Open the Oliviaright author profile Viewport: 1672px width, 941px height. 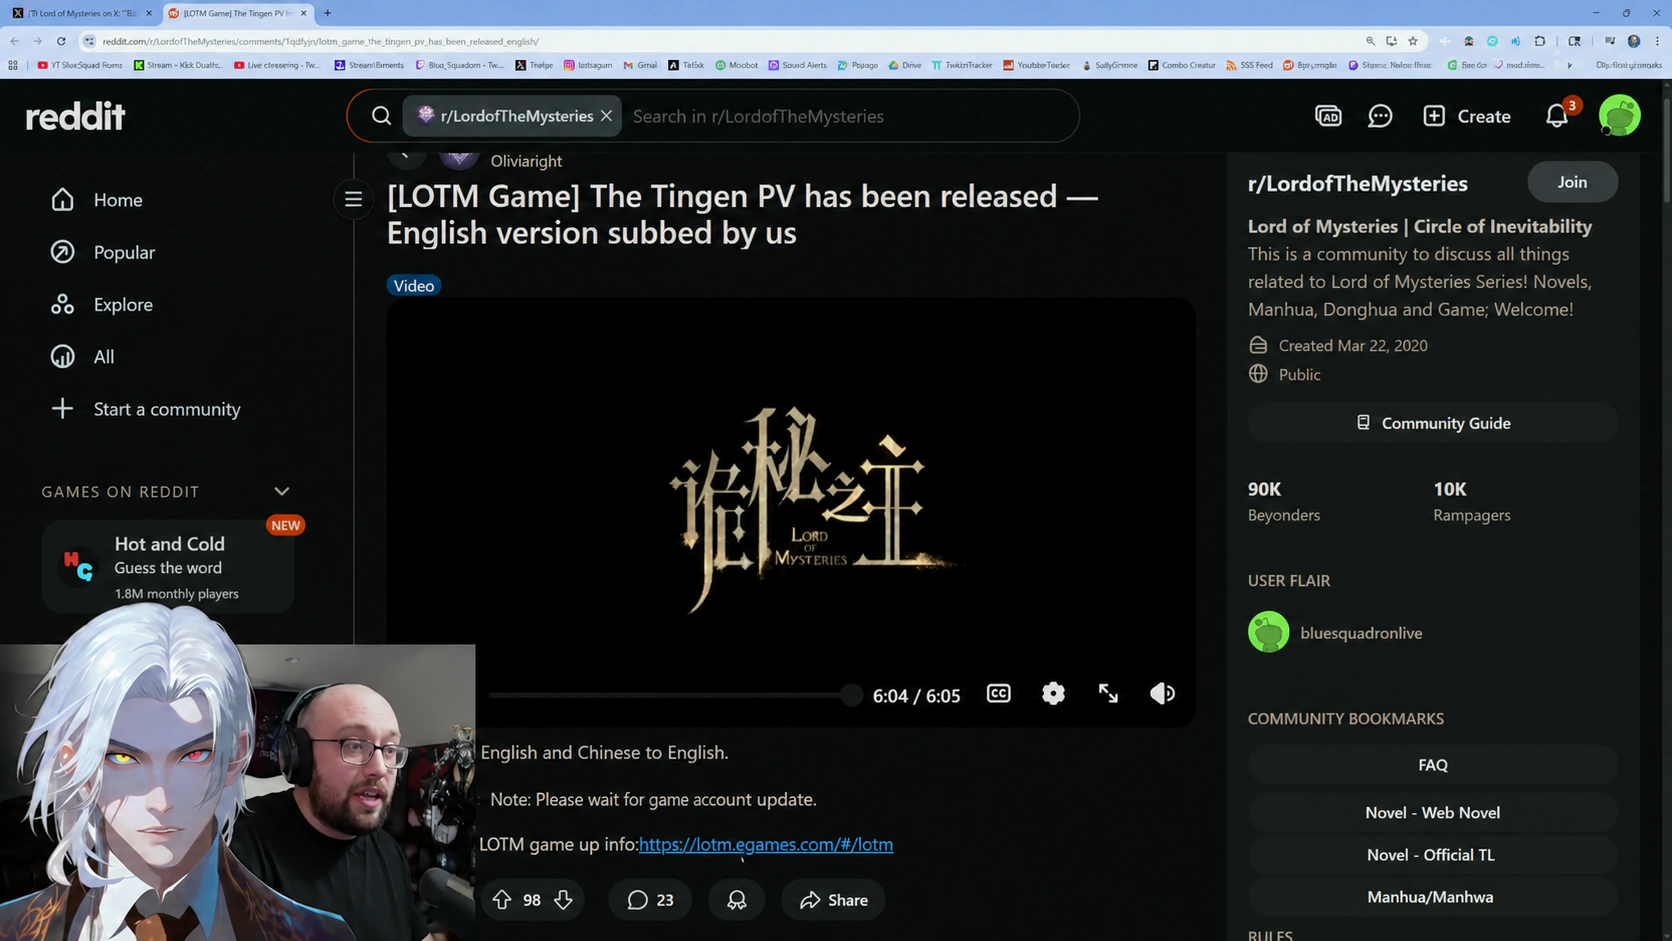526,161
